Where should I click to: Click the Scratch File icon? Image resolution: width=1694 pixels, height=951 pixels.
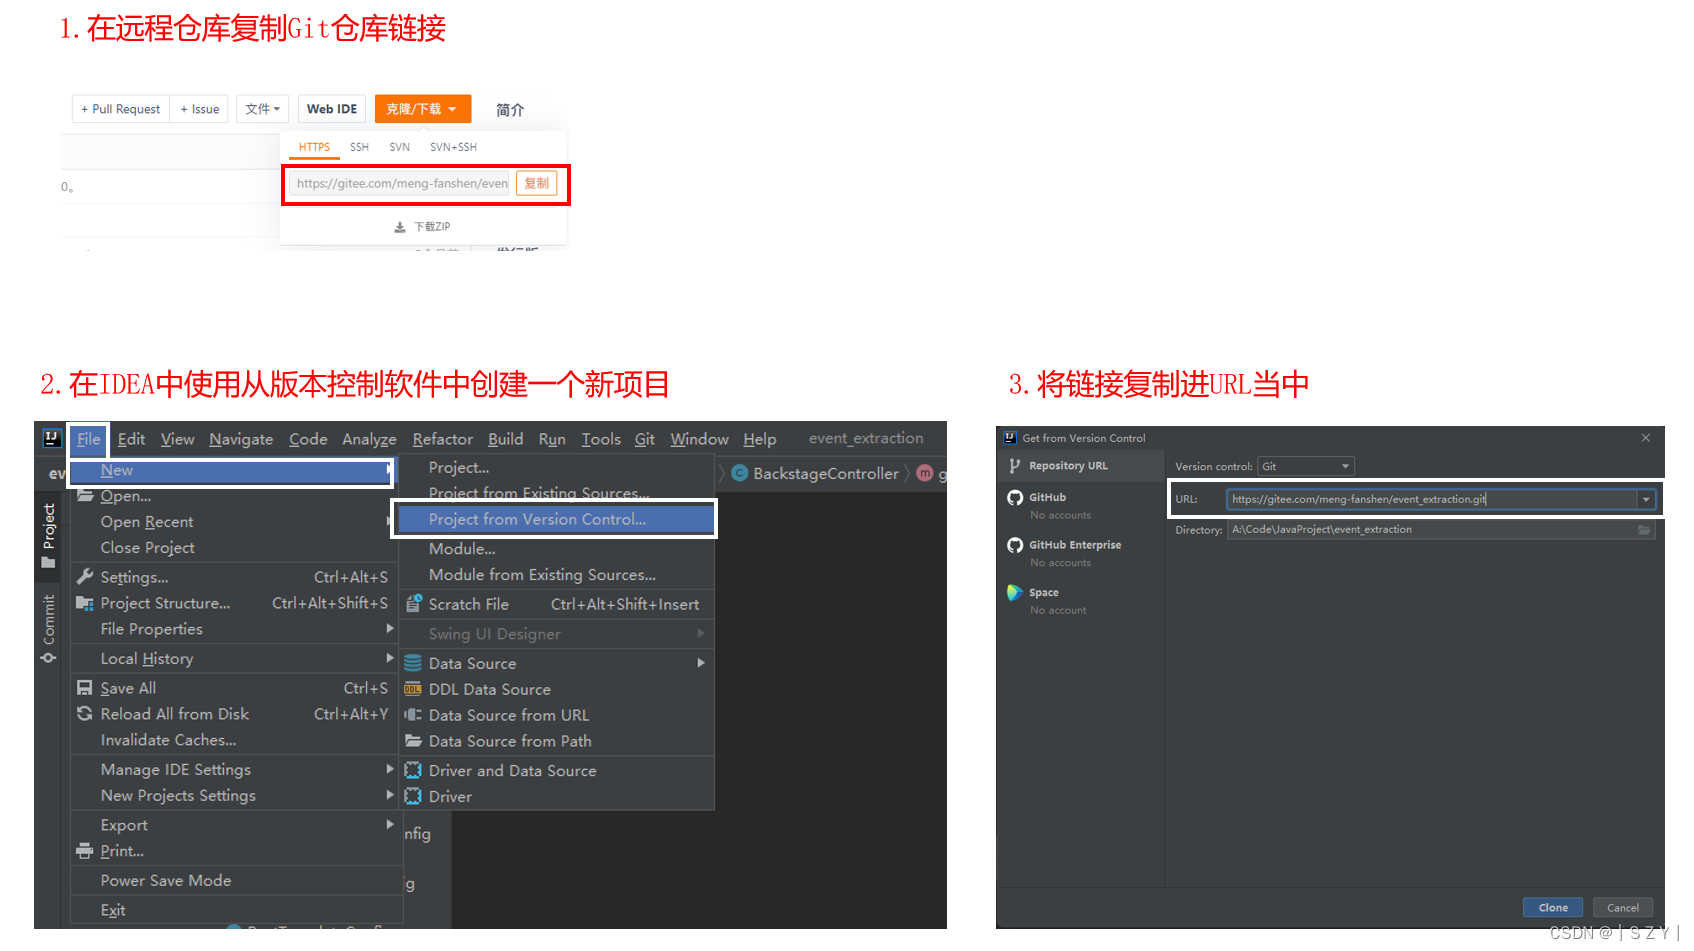tap(413, 604)
